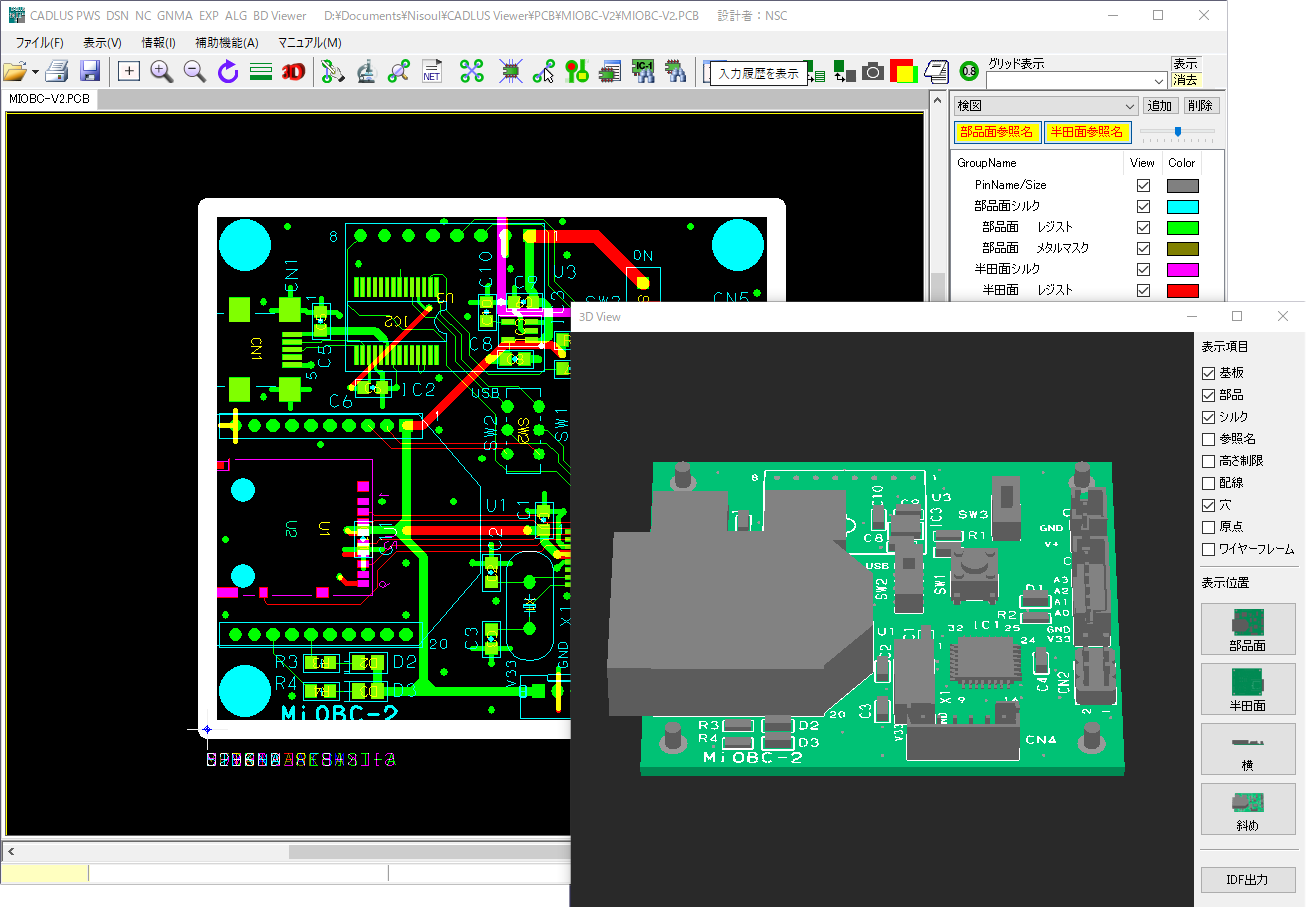Click the net search magnifier icon

(399, 71)
